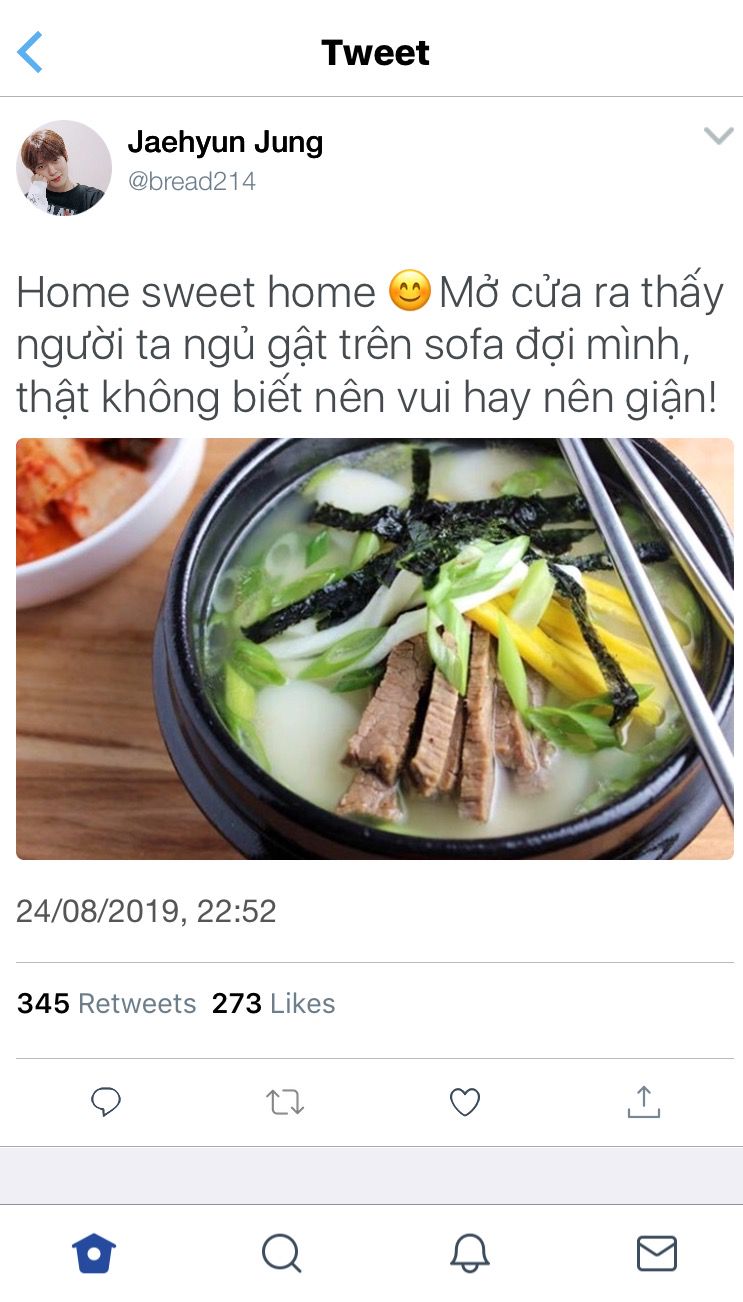Screen dimensions: 743x1302
Task: Open the Messages envelope tab
Action: pyautogui.click(x=657, y=1253)
